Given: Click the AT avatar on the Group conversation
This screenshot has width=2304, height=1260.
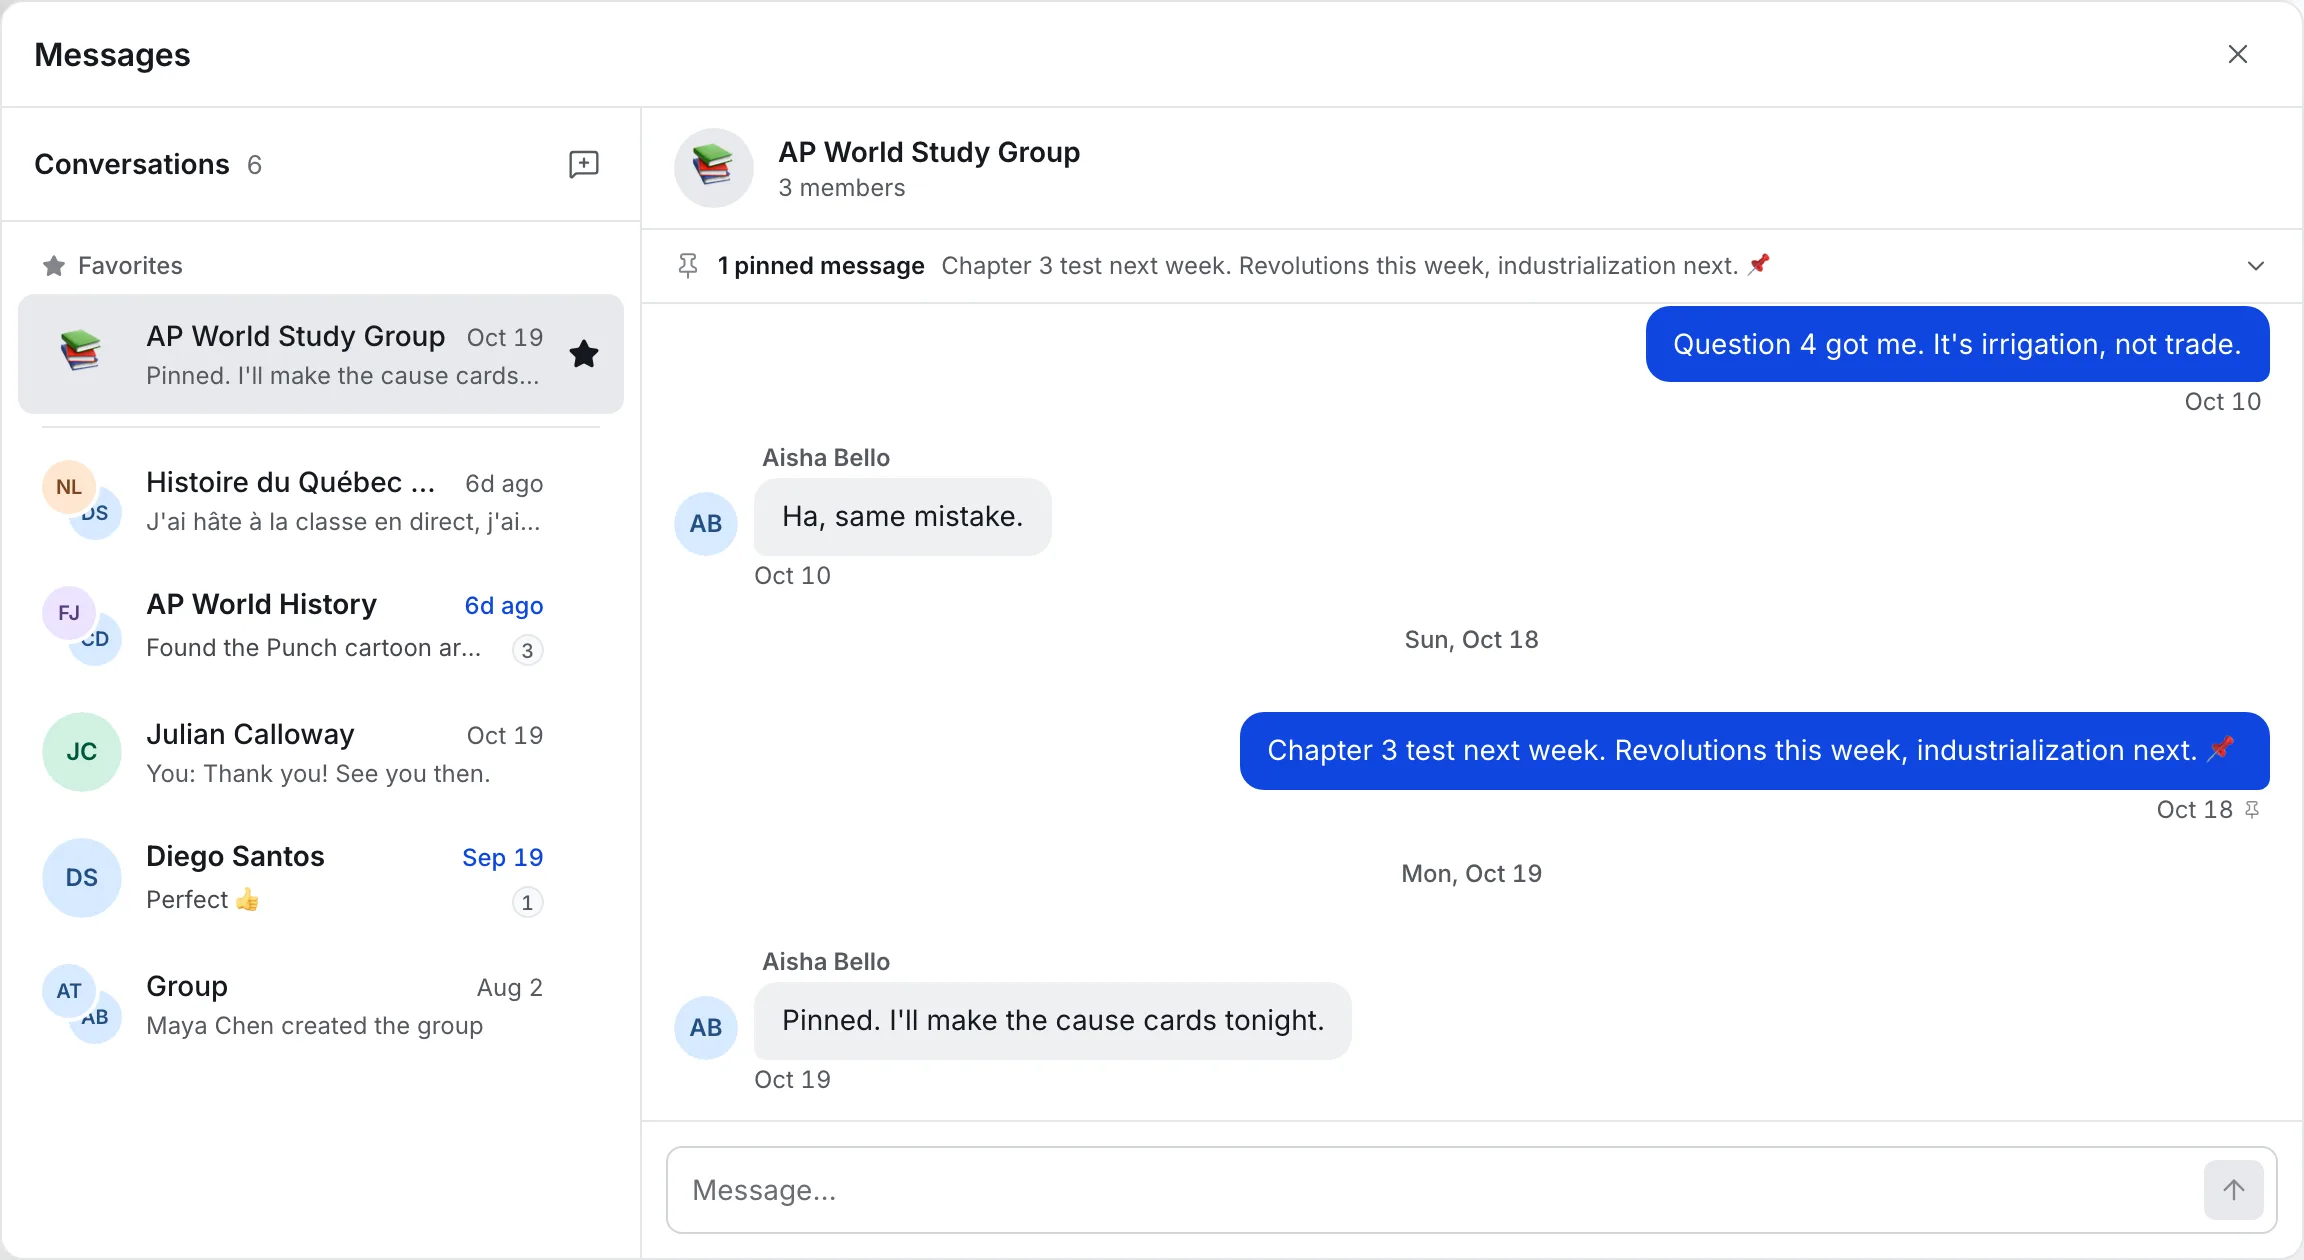Looking at the screenshot, I should click(x=69, y=991).
